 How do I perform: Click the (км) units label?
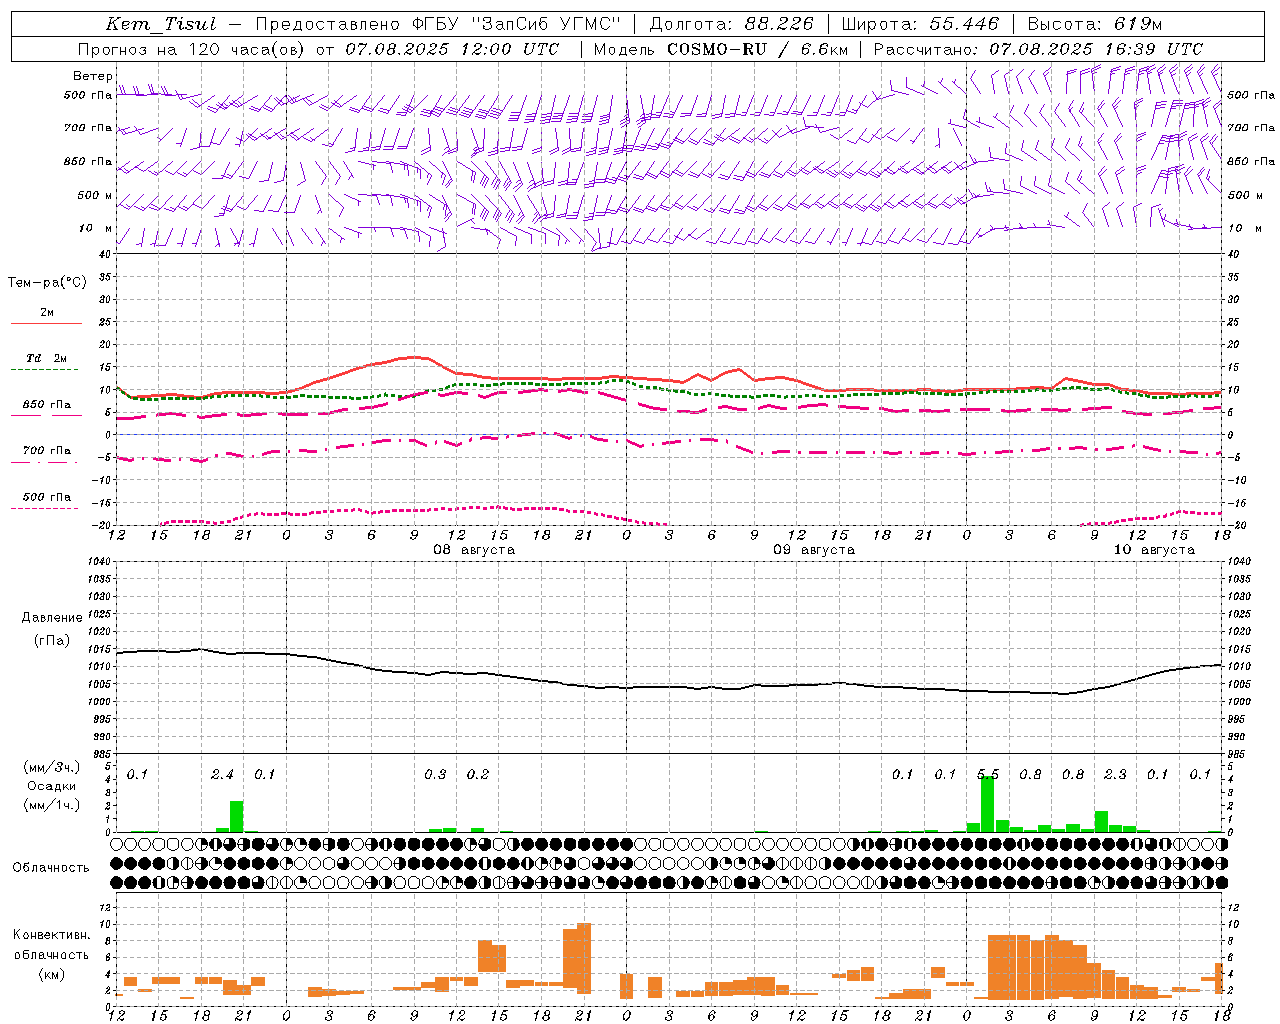click(x=51, y=974)
